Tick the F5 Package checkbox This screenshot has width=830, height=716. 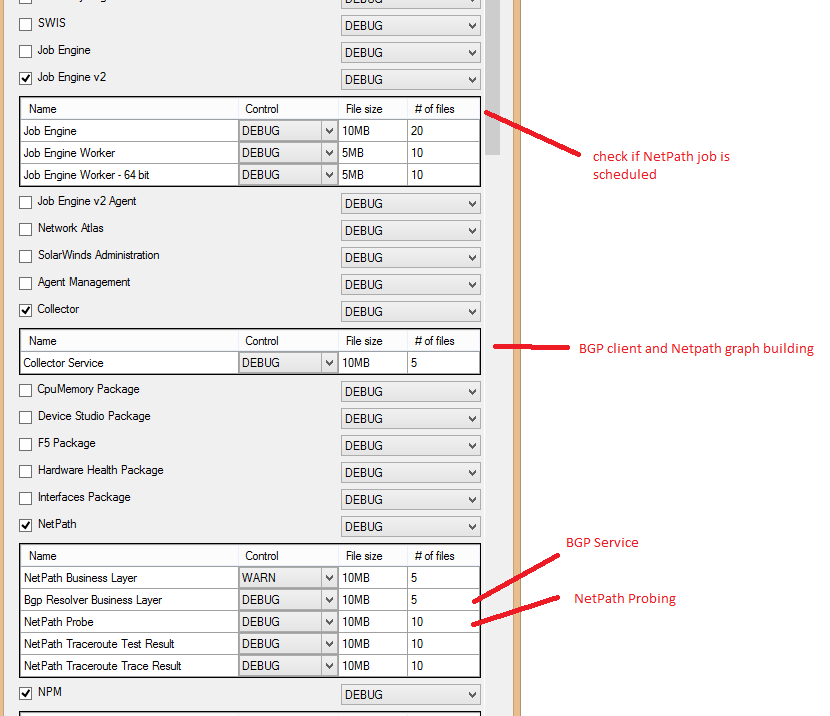click(x=25, y=444)
